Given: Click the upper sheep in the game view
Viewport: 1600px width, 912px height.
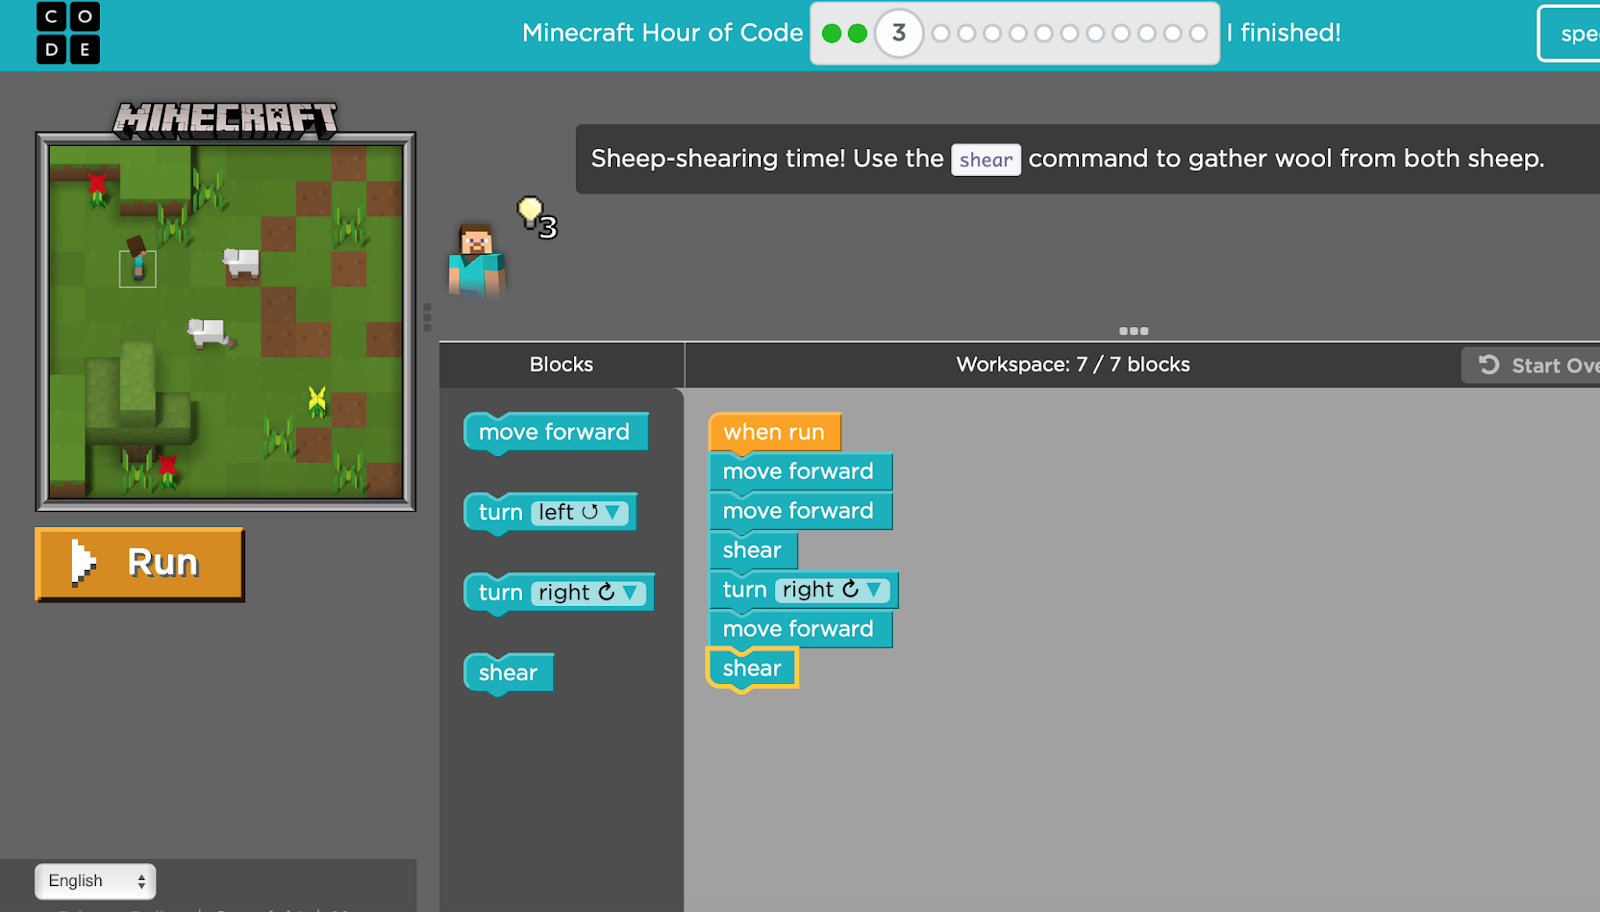Looking at the screenshot, I should [241, 262].
